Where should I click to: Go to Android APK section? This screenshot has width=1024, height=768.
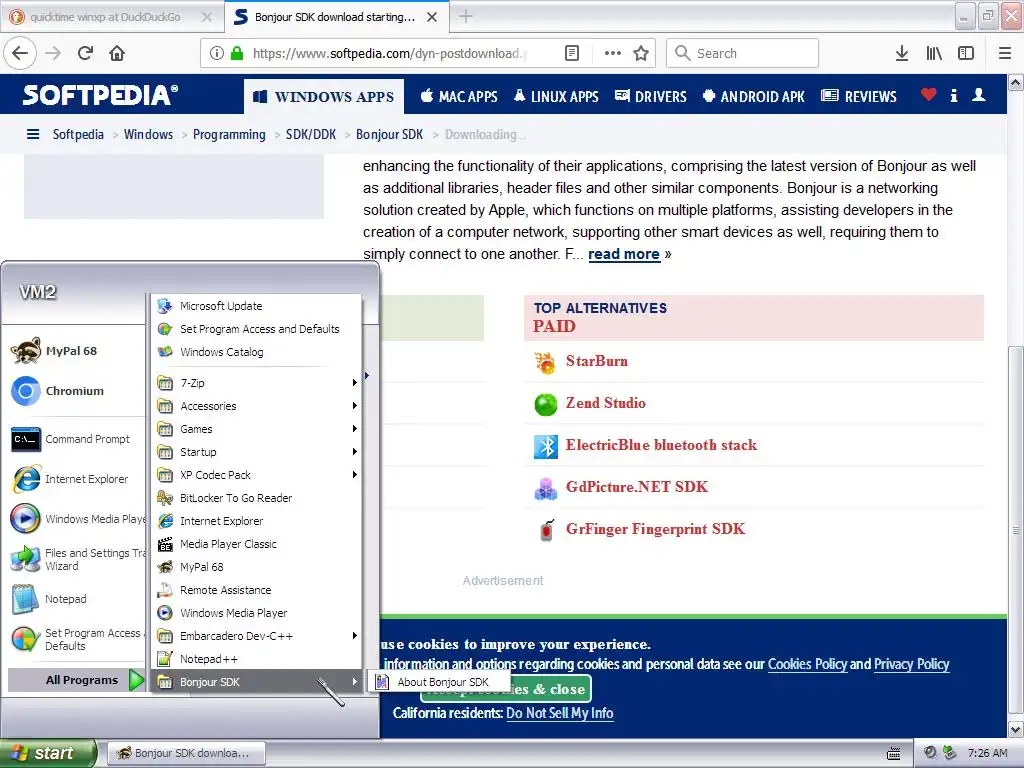[754, 97]
